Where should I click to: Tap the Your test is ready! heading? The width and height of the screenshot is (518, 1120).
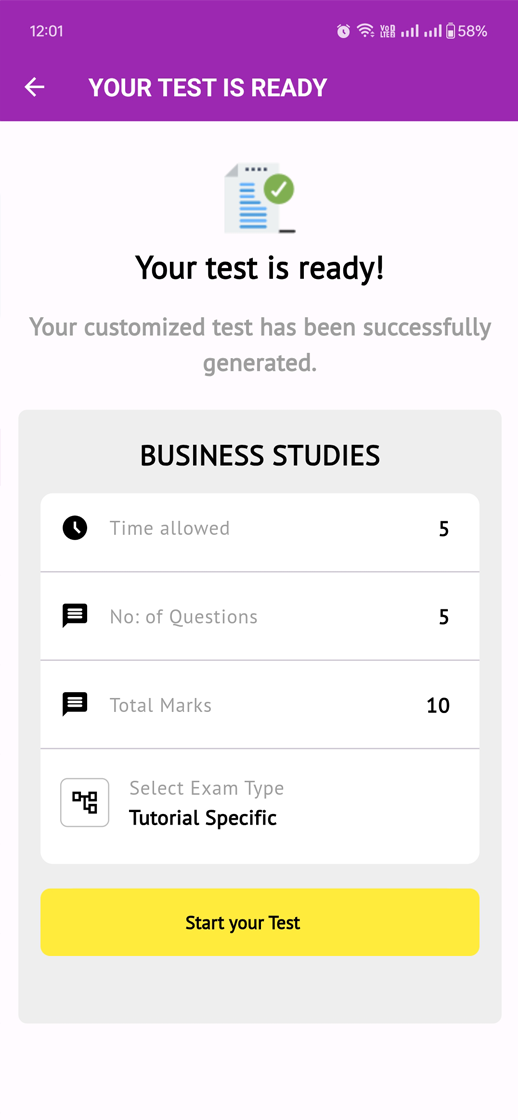[x=259, y=269]
